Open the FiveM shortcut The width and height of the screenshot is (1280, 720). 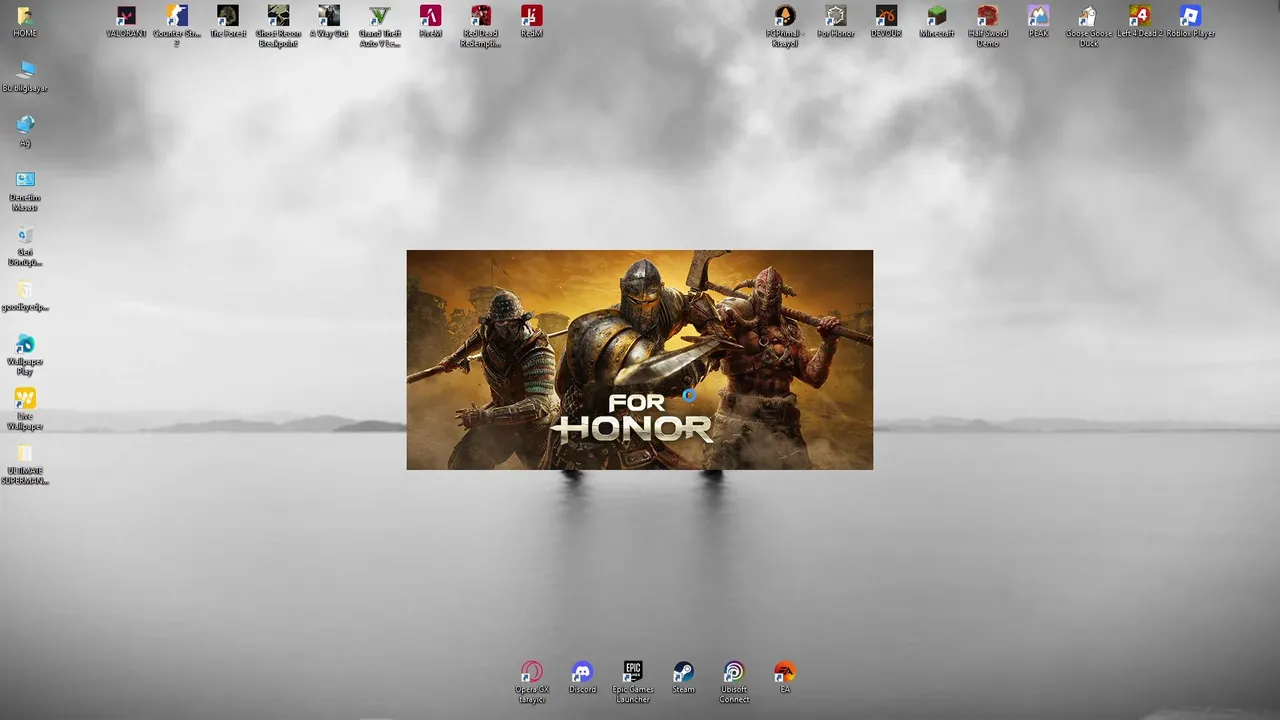[x=430, y=16]
